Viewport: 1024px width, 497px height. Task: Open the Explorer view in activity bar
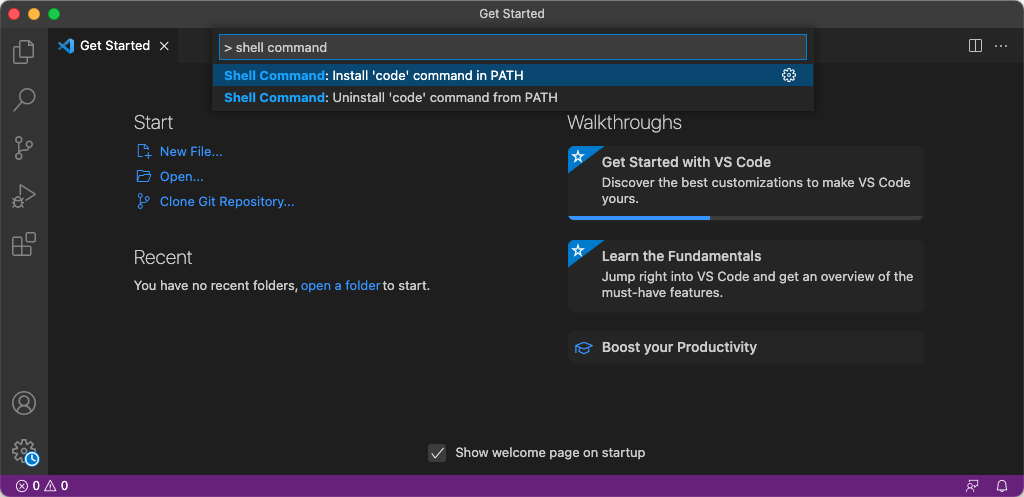pos(24,51)
